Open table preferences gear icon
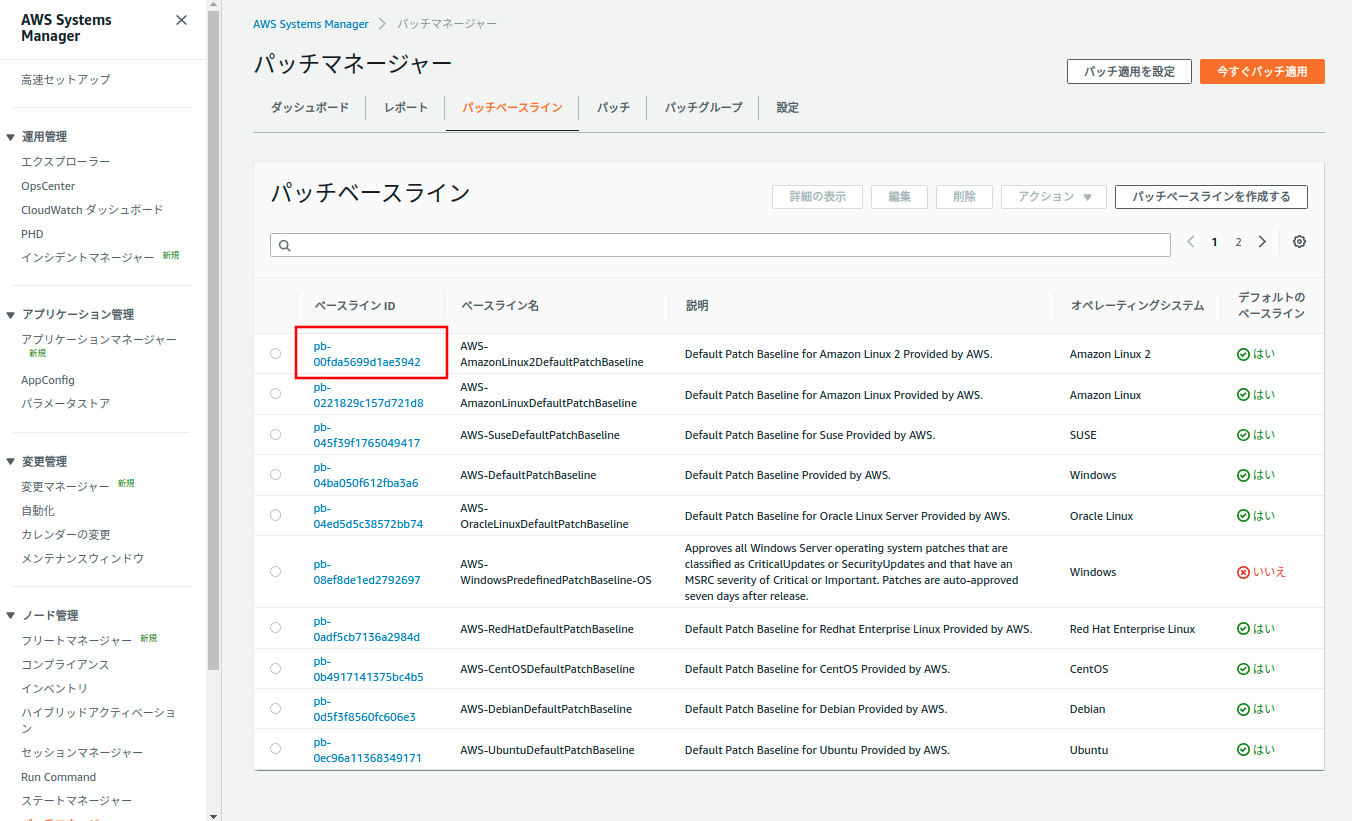The image size is (1352, 821). (1299, 242)
